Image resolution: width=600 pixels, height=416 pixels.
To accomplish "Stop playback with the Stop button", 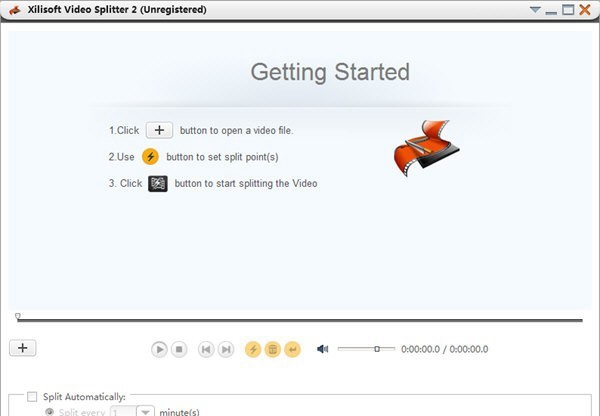I will (179, 349).
